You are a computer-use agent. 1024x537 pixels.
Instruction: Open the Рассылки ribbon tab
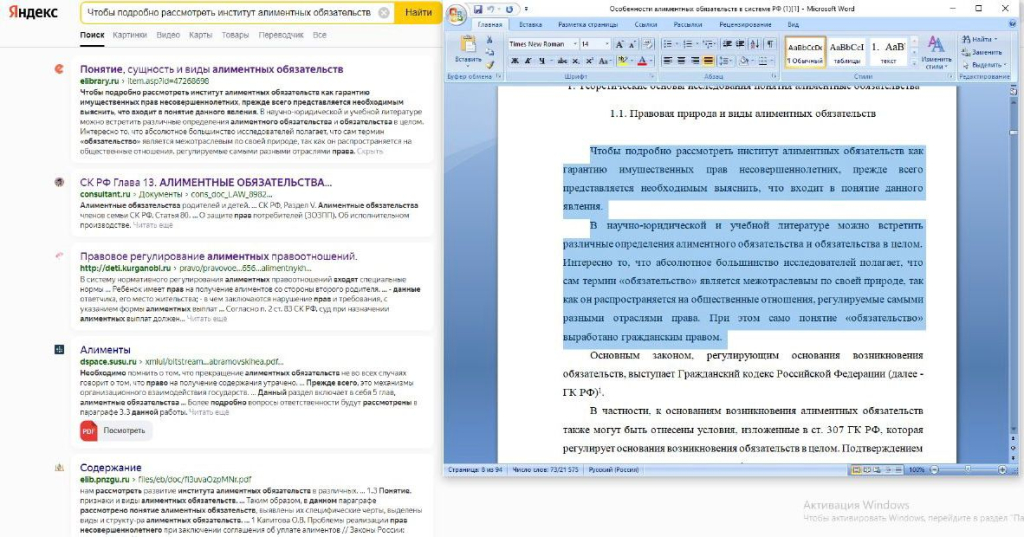click(688, 25)
